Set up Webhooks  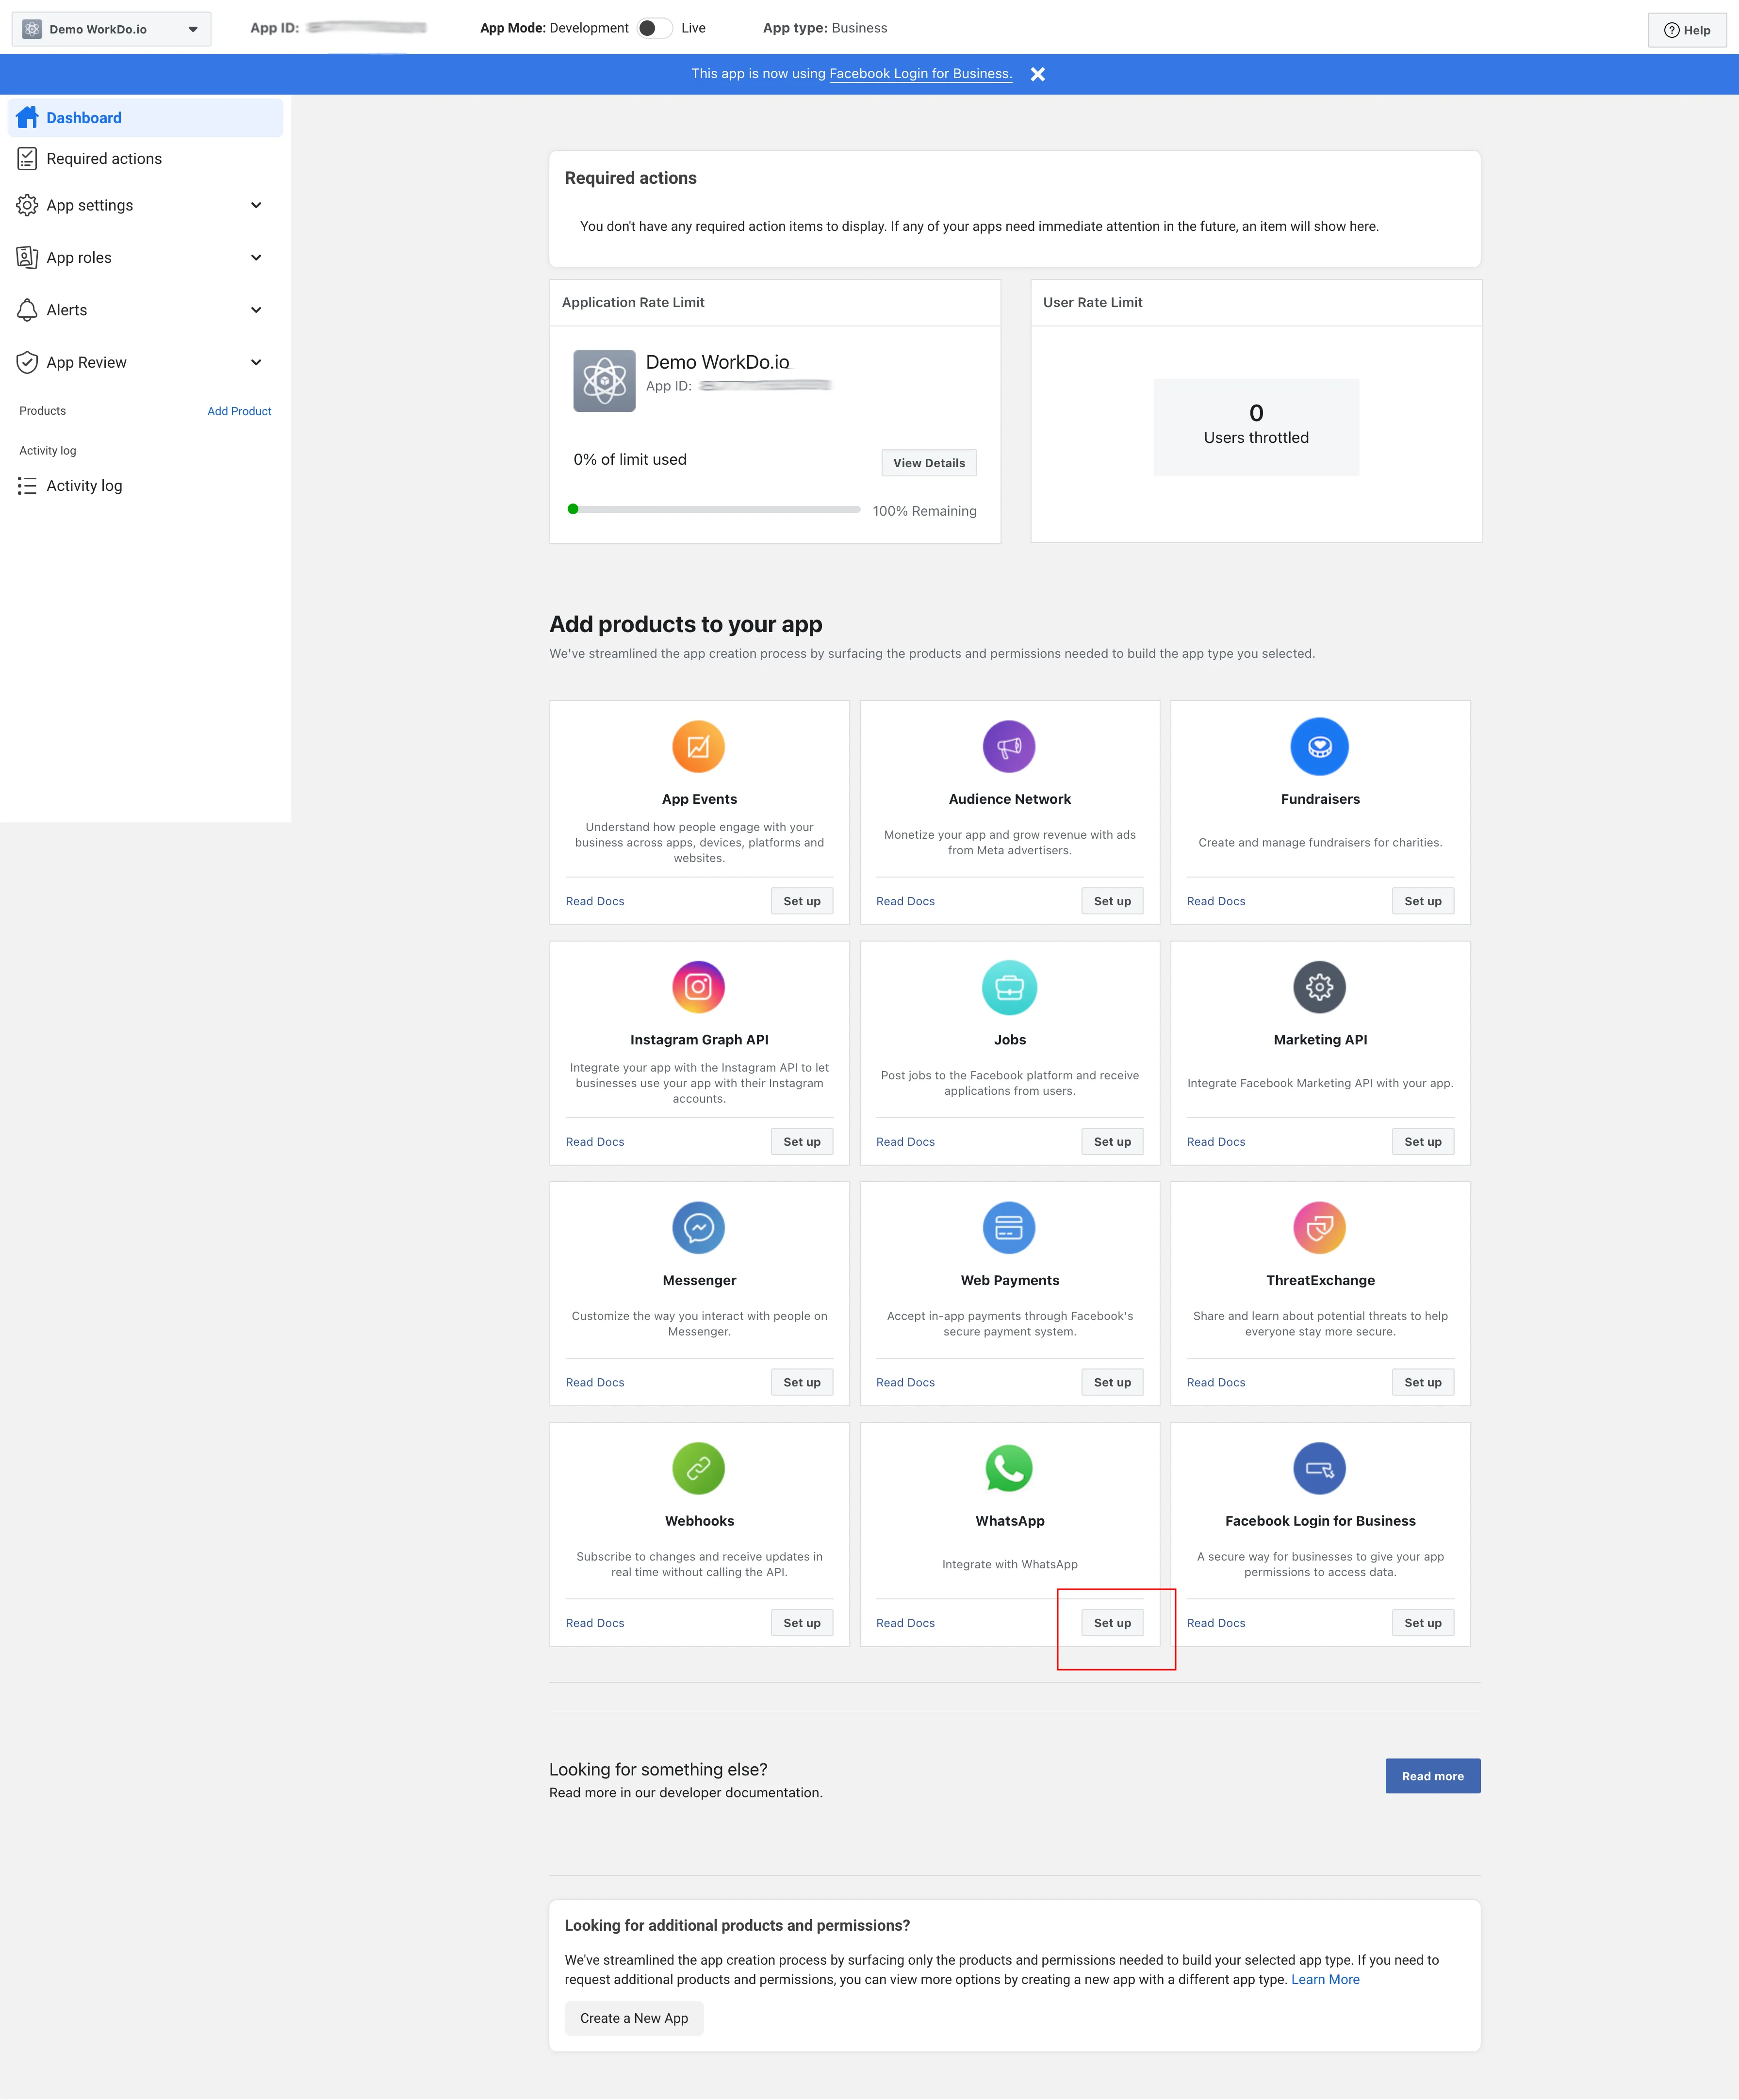pos(802,1623)
